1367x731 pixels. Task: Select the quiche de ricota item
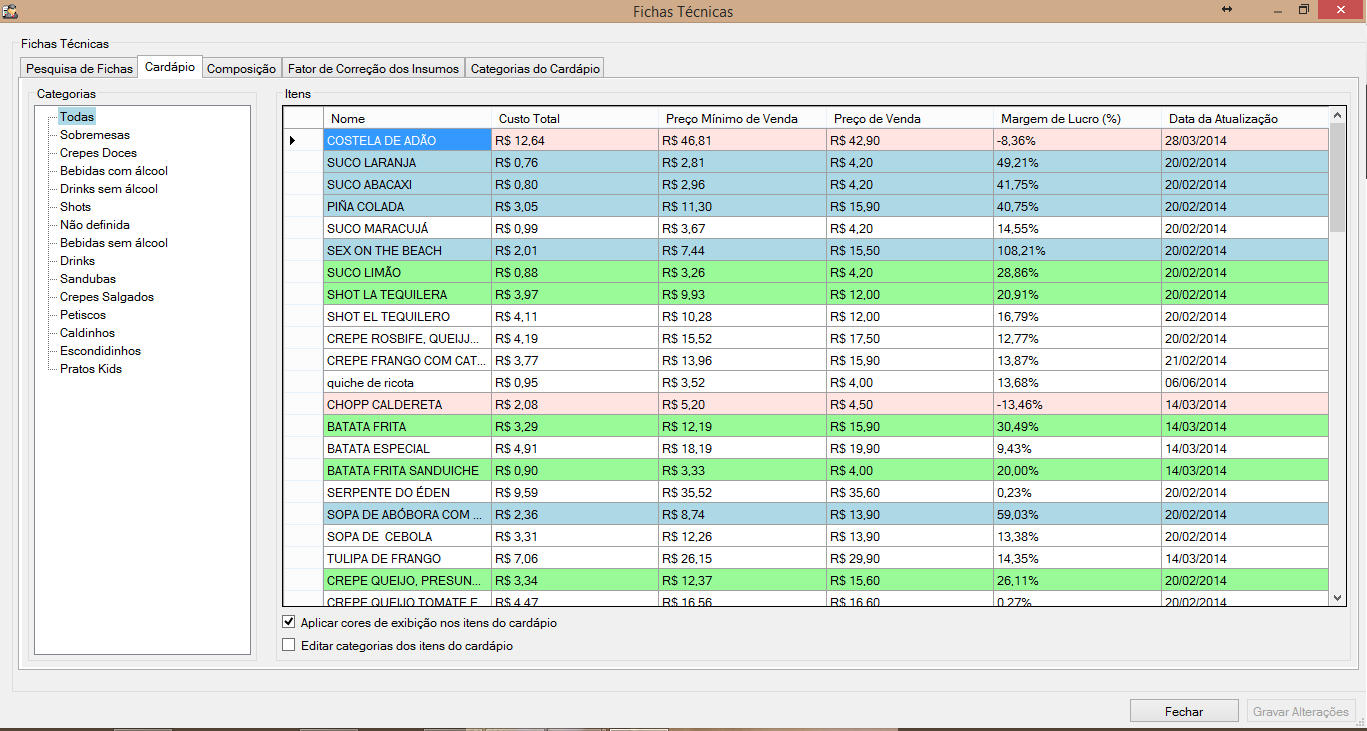pos(407,383)
